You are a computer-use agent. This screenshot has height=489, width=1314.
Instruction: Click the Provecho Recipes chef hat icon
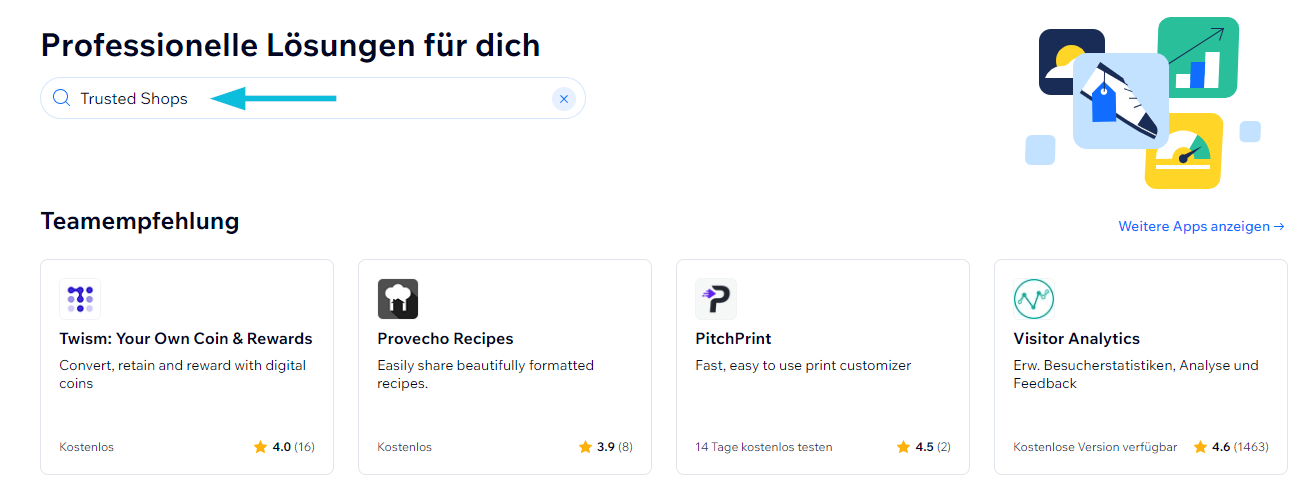(x=398, y=299)
